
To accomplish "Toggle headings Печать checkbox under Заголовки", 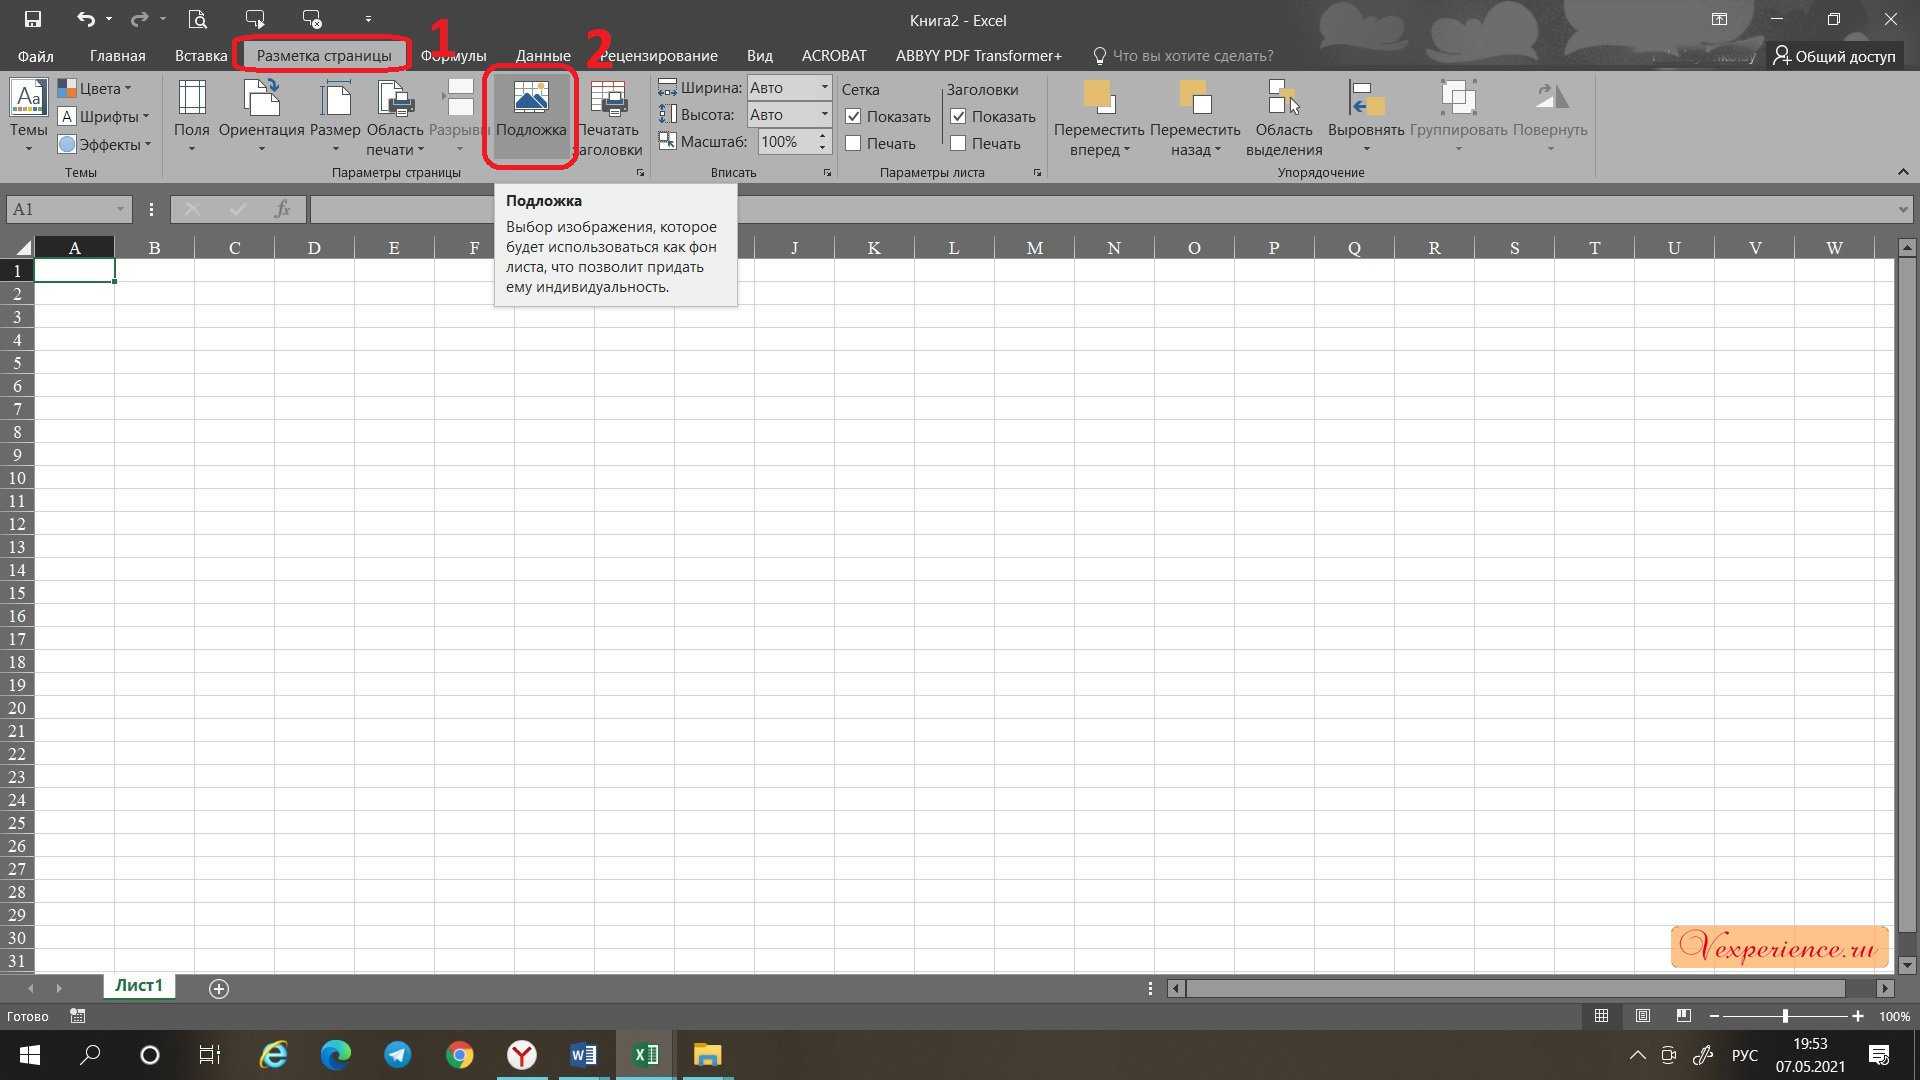I will coord(958,144).
